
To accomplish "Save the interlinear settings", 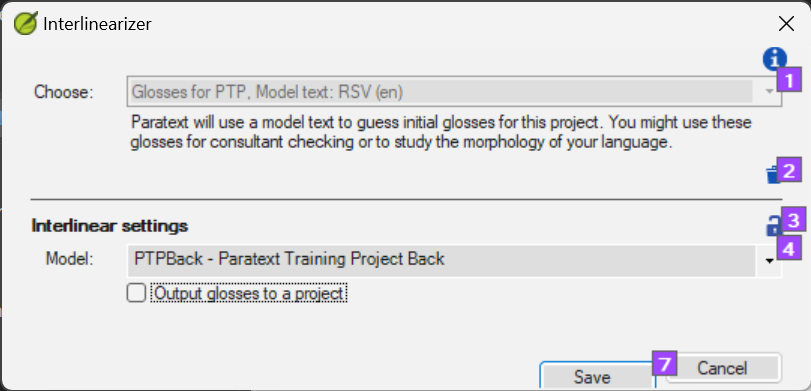I will (x=592, y=377).
